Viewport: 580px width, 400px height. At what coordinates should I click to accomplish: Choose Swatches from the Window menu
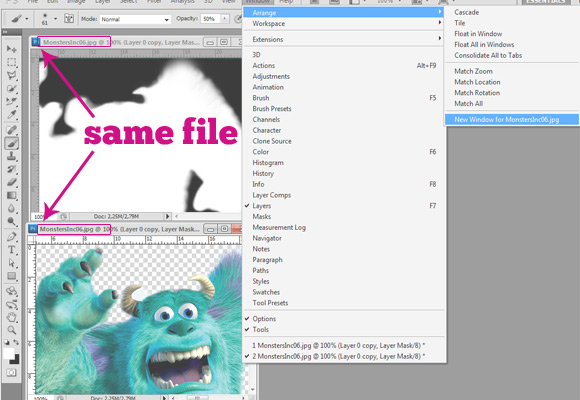coord(343,292)
